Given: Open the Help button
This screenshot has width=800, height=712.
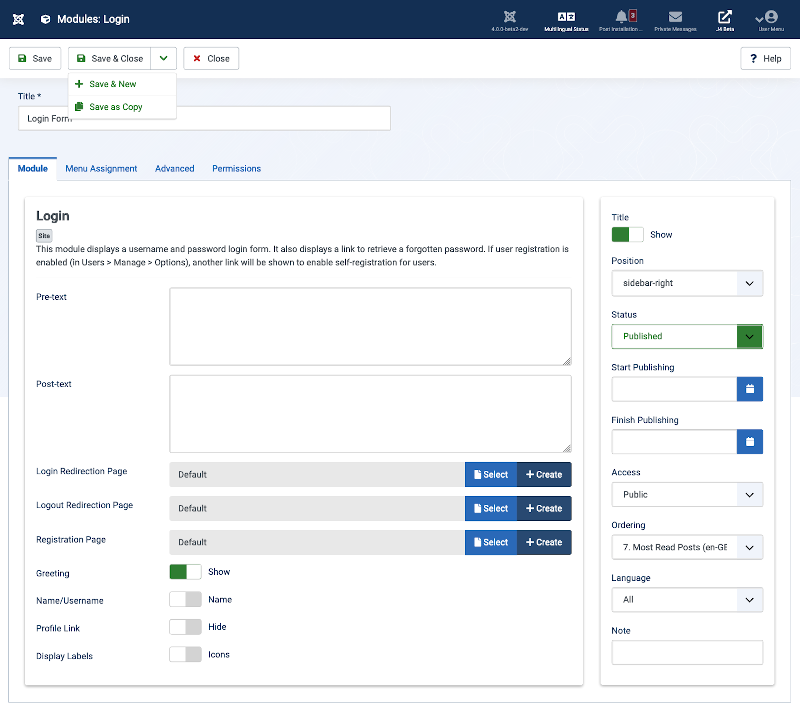Looking at the screenshot, I should 765,59.
